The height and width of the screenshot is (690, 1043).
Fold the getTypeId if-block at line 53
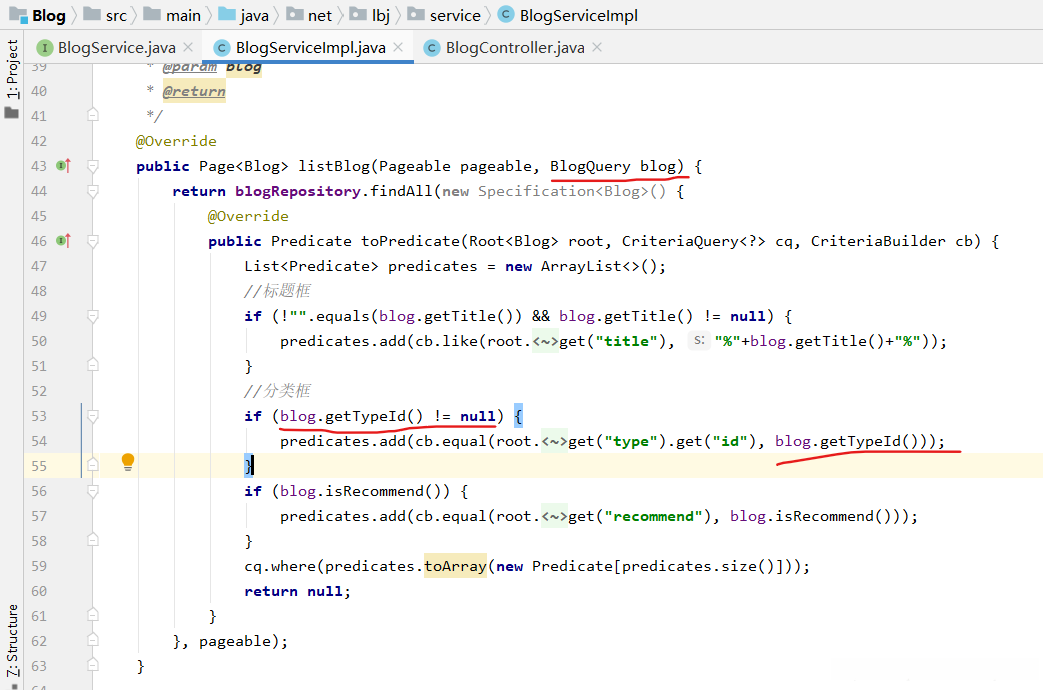tap(93, 416)
